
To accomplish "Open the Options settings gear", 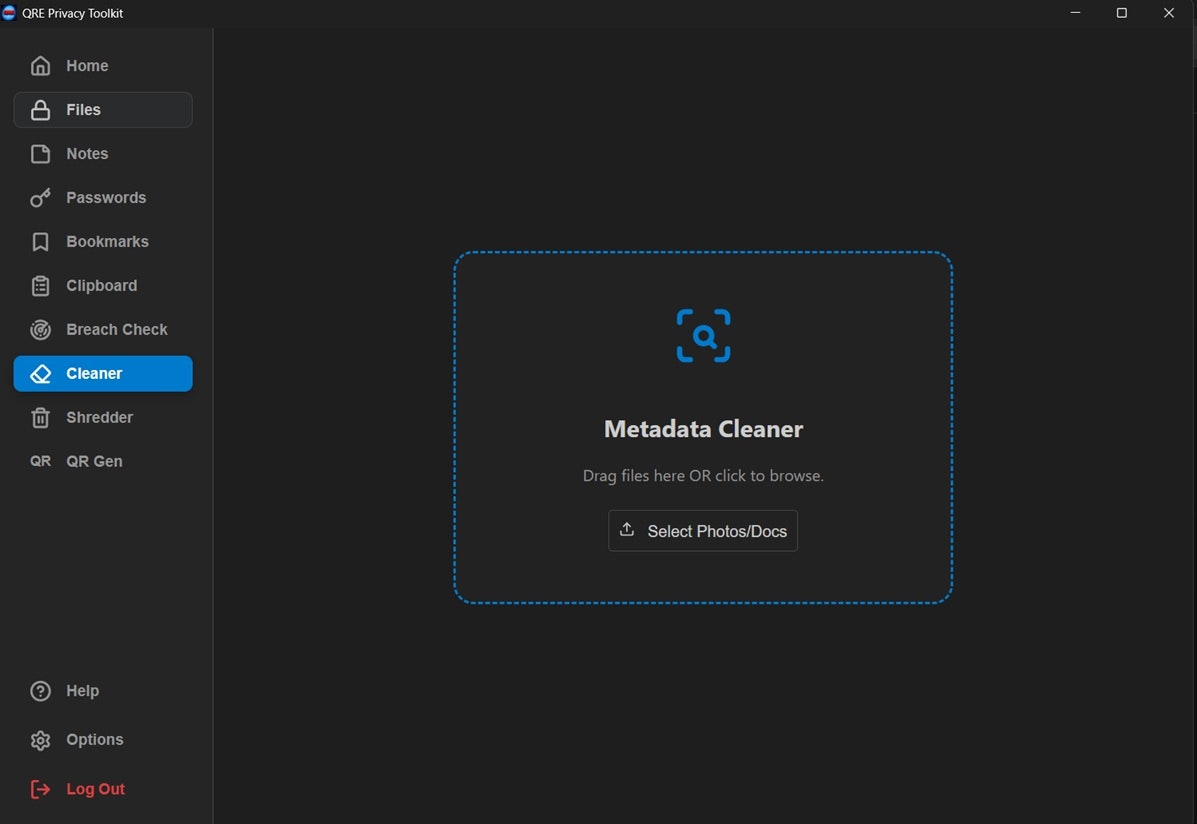I will 39,739.
